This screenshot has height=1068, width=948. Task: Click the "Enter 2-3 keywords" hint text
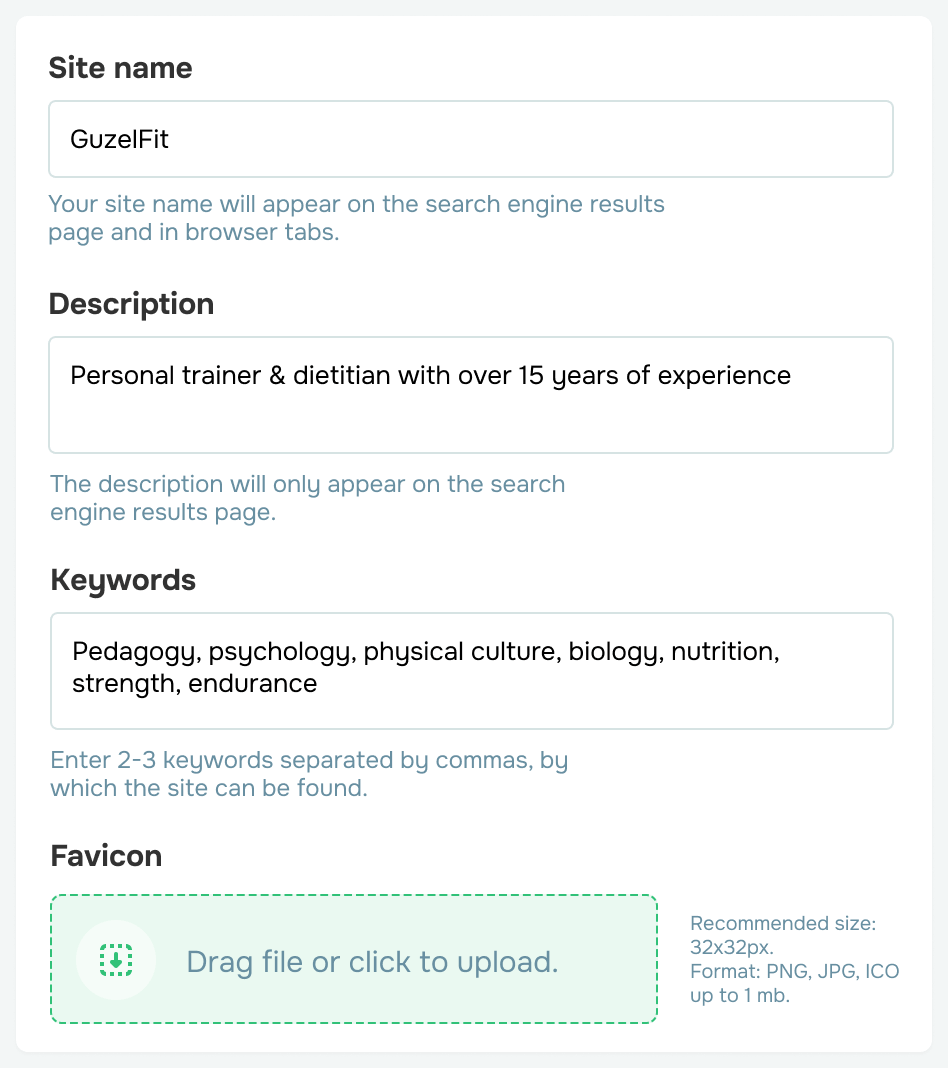coord(309,774)
